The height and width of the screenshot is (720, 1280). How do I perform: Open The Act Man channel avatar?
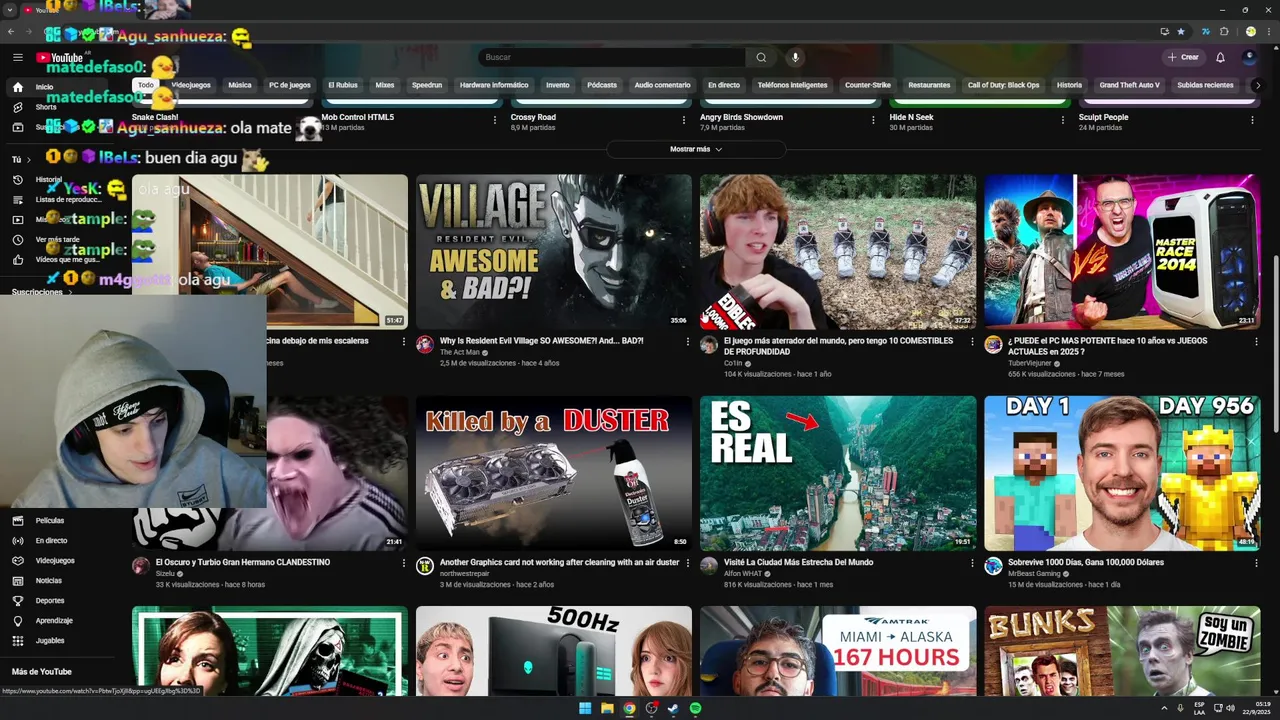(x=425, y=344)
